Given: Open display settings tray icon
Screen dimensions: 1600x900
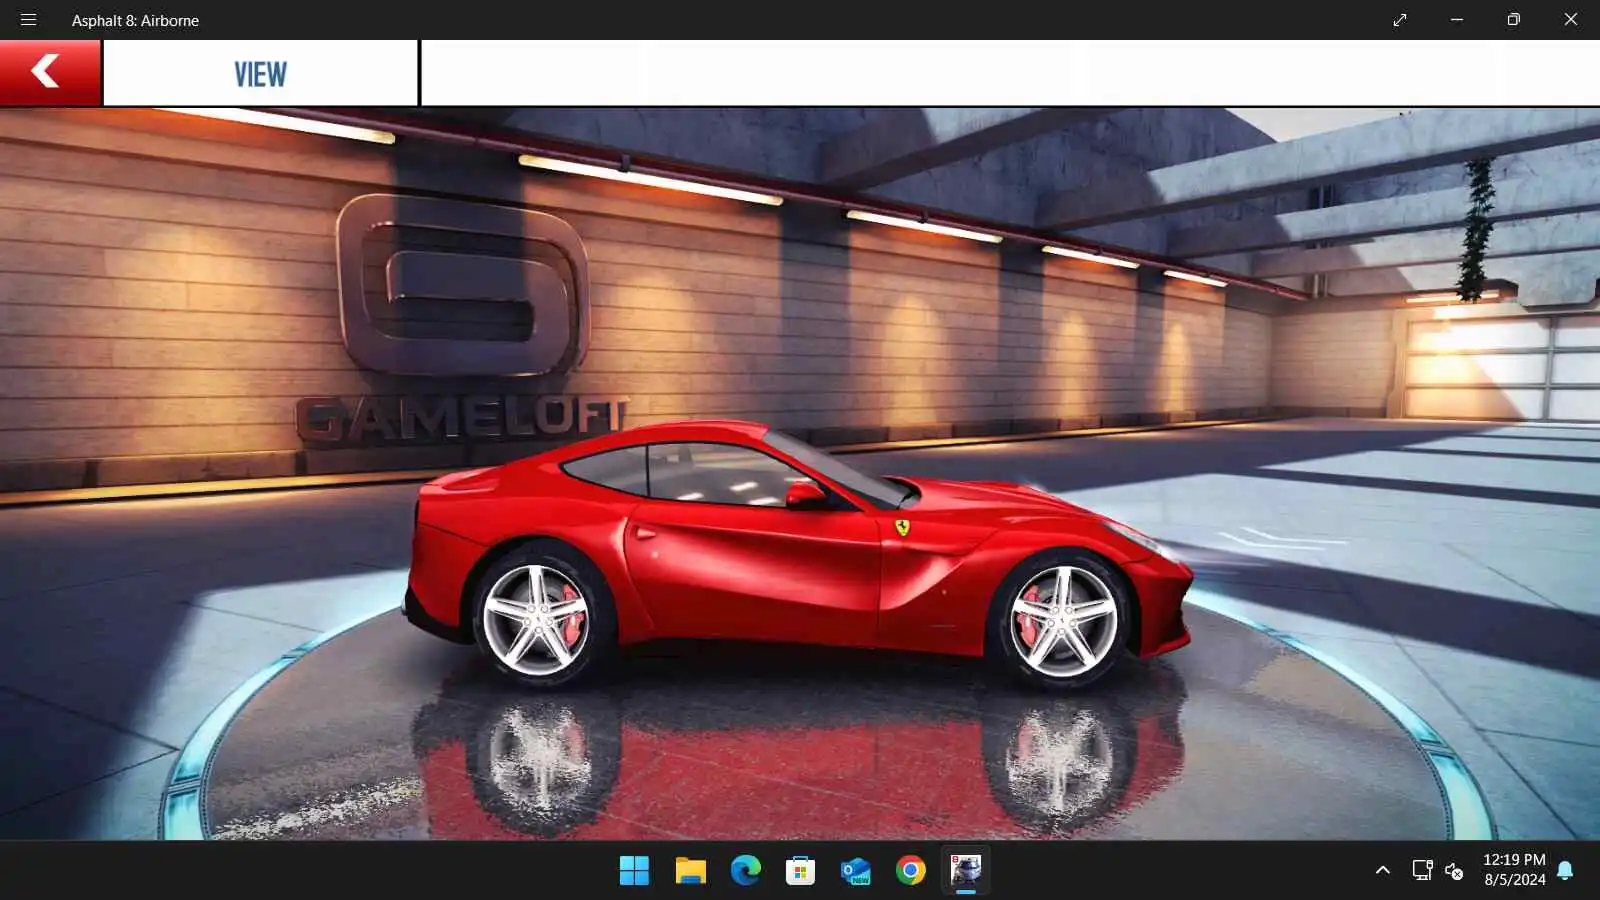Looking at the screenshot, I should click(x=1422, y=870).
